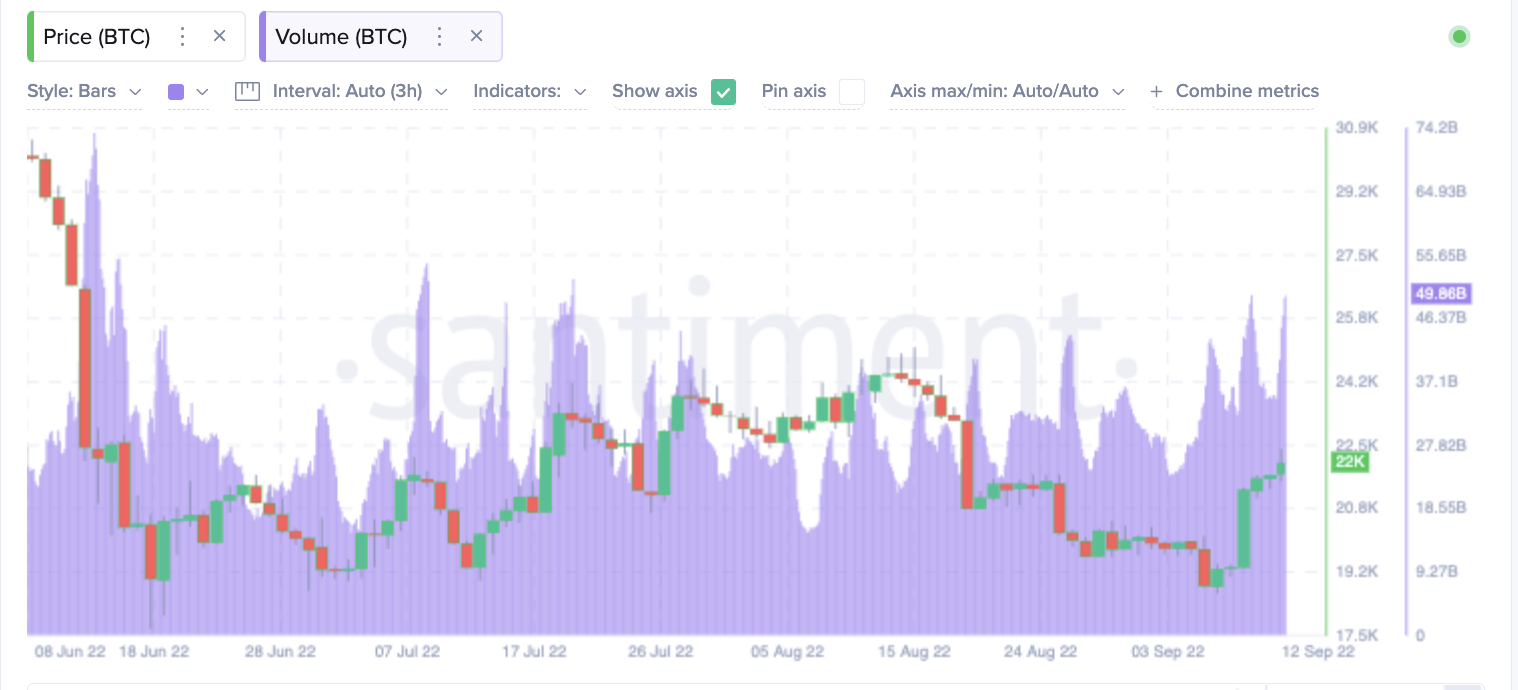1518x690 pixels.
Task: Disable the Show axis checkbox
Action: pos(723,92)
